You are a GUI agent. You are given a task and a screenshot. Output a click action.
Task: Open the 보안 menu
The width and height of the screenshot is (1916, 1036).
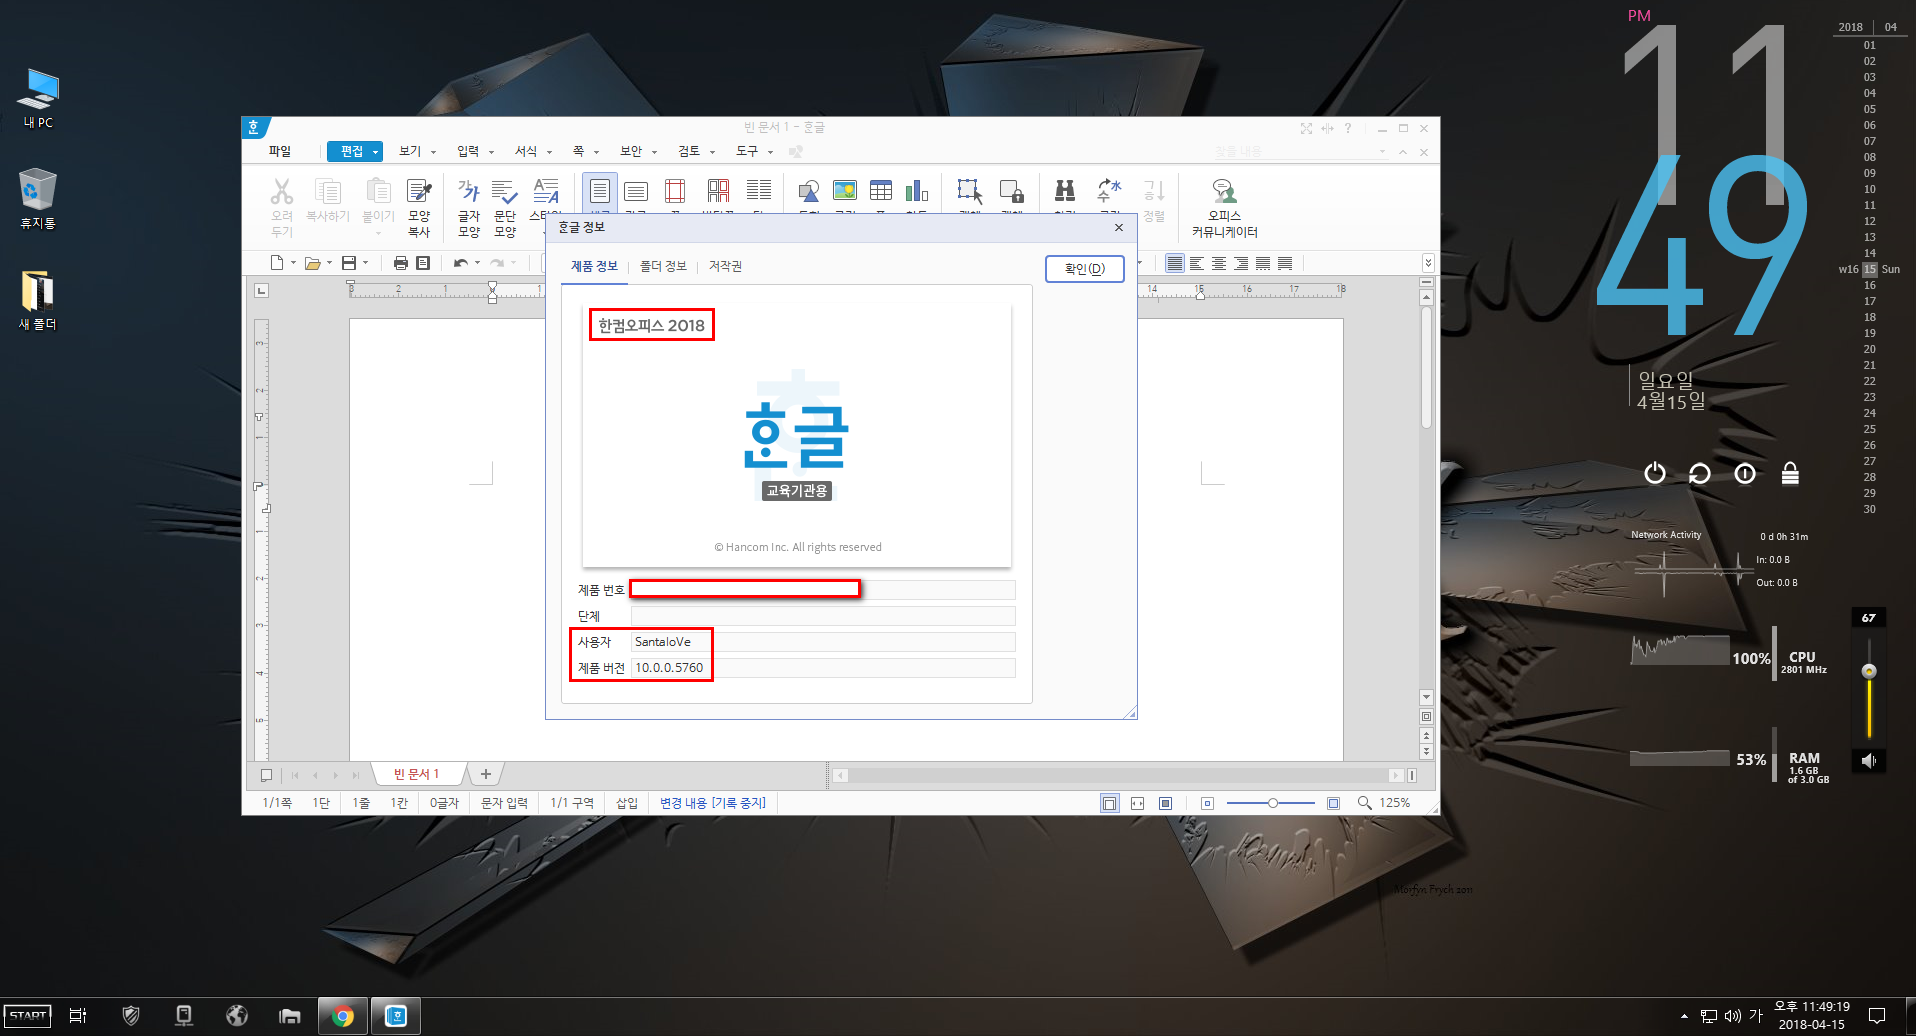(x=631, y=151)
